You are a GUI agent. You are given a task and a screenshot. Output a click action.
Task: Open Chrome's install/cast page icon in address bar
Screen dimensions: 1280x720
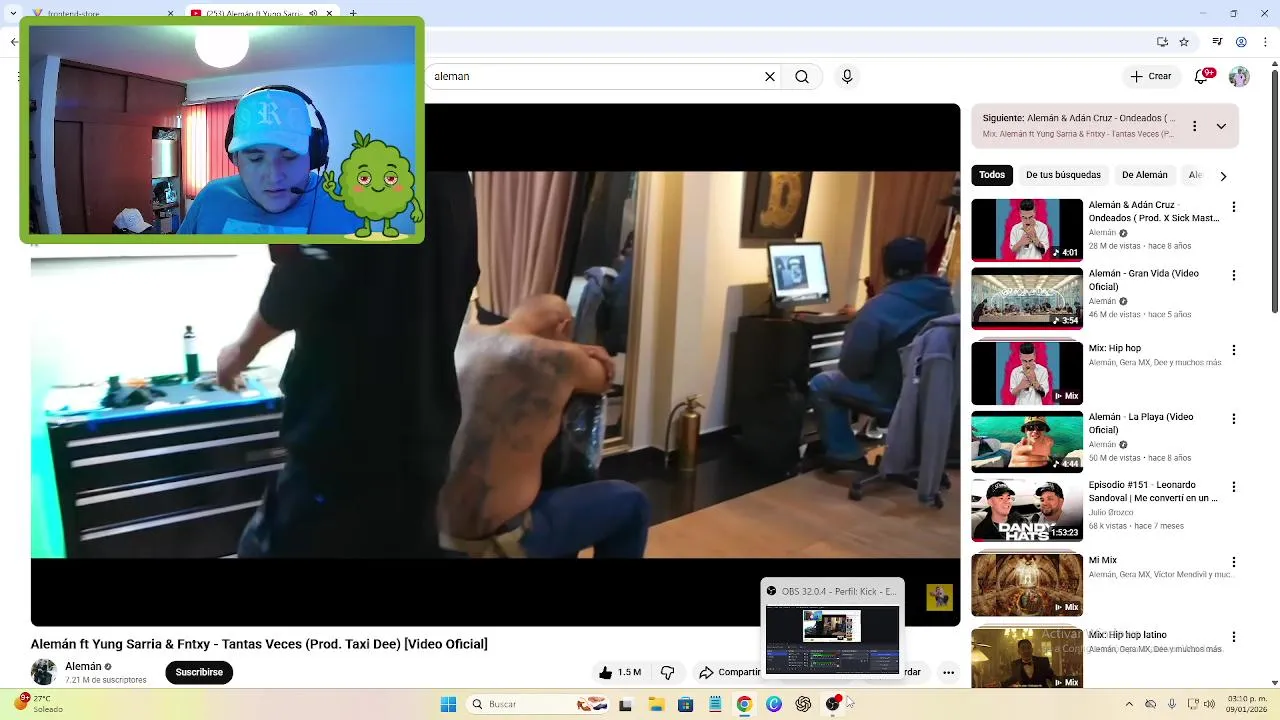pyautogui.click(x=1162, y=42)
